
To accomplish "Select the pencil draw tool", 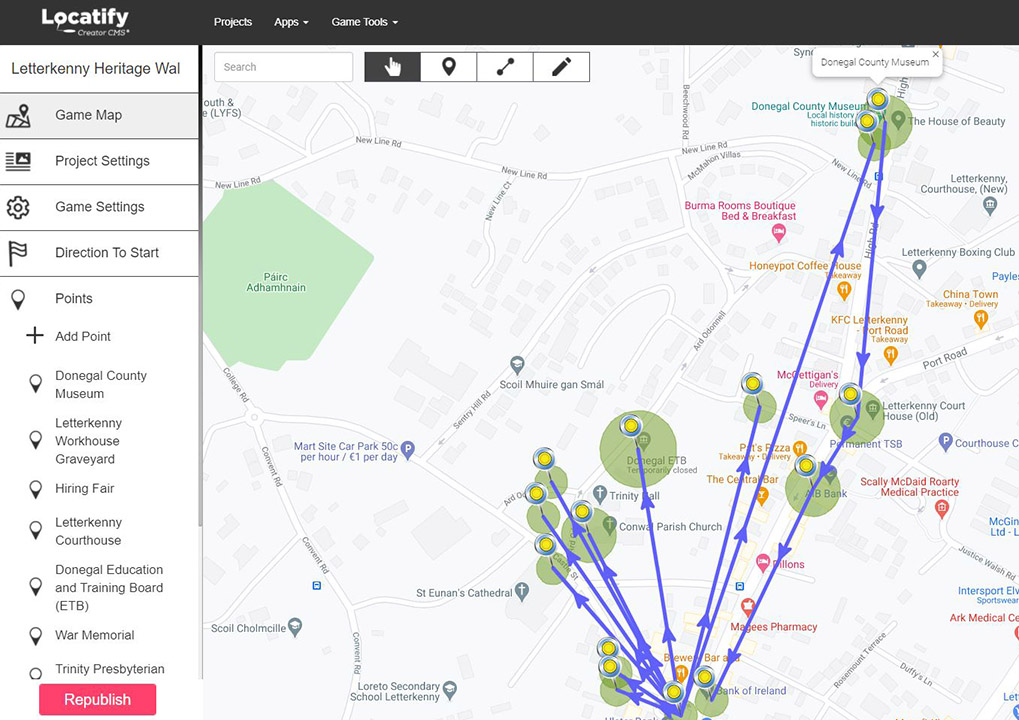I will [x=561, y=67].
